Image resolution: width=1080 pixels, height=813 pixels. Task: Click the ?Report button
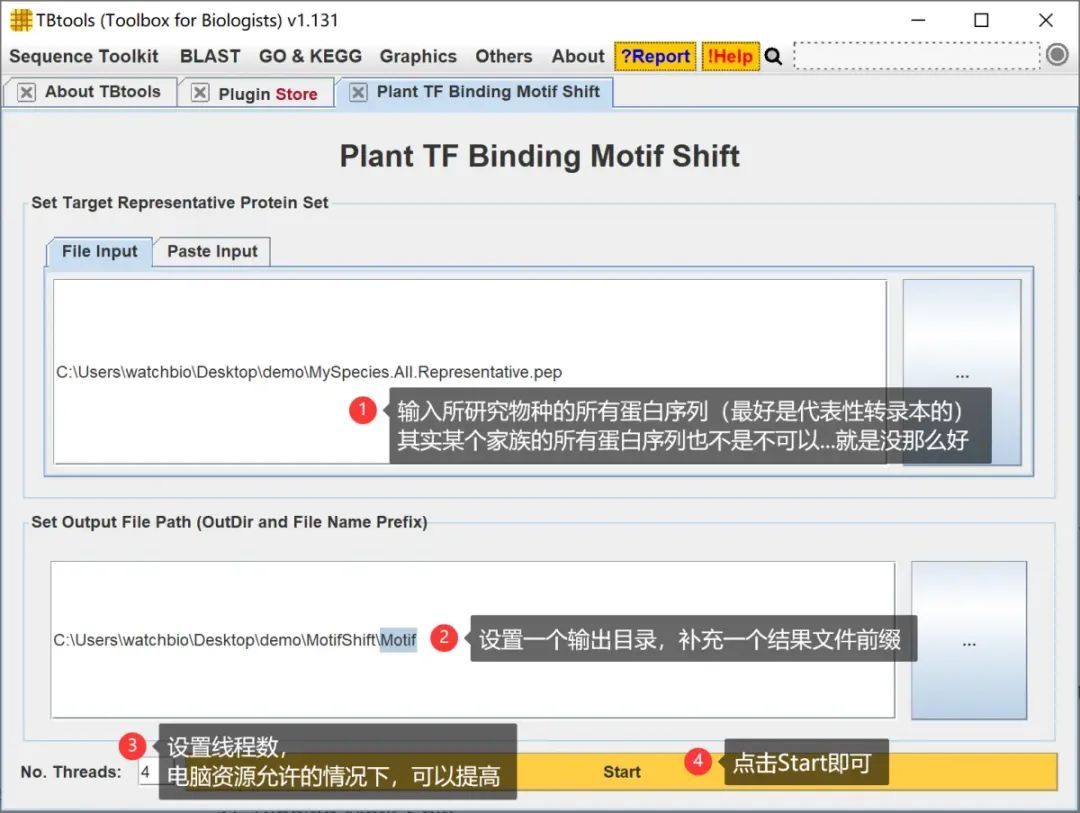pos(655,56)
